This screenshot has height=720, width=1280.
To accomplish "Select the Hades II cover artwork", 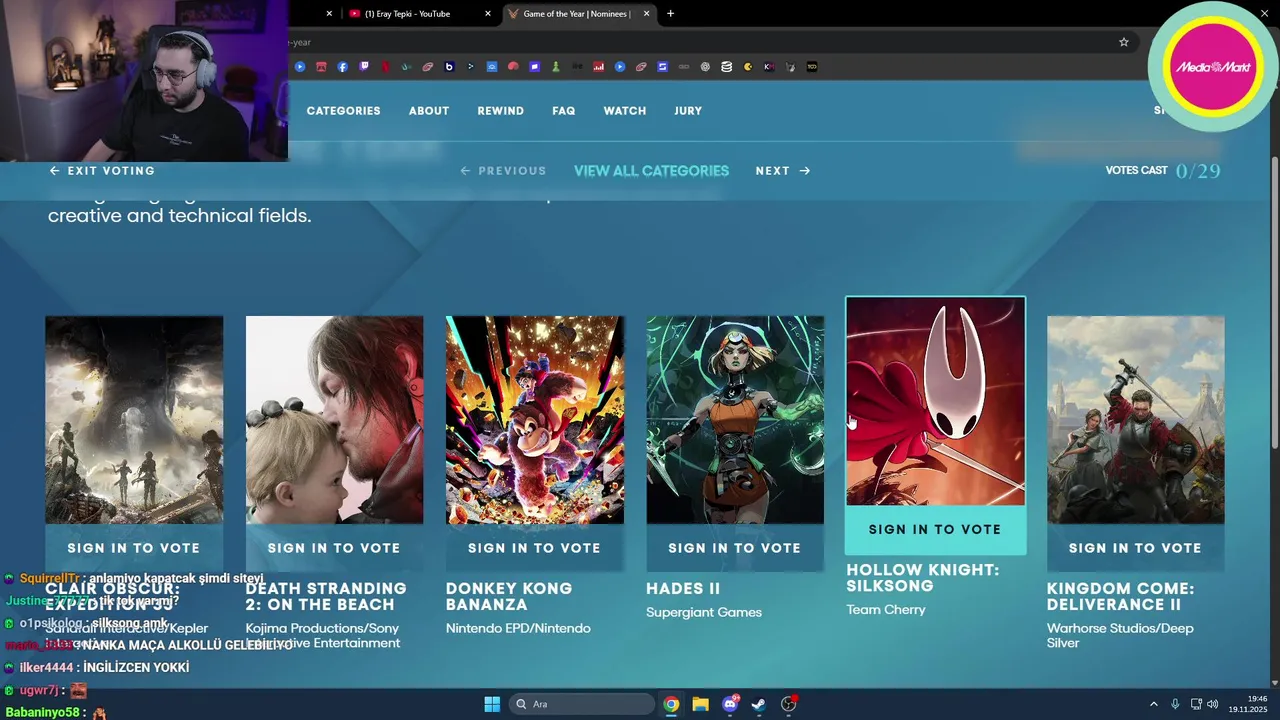I will pyautogui.click(x=735, y=420).
